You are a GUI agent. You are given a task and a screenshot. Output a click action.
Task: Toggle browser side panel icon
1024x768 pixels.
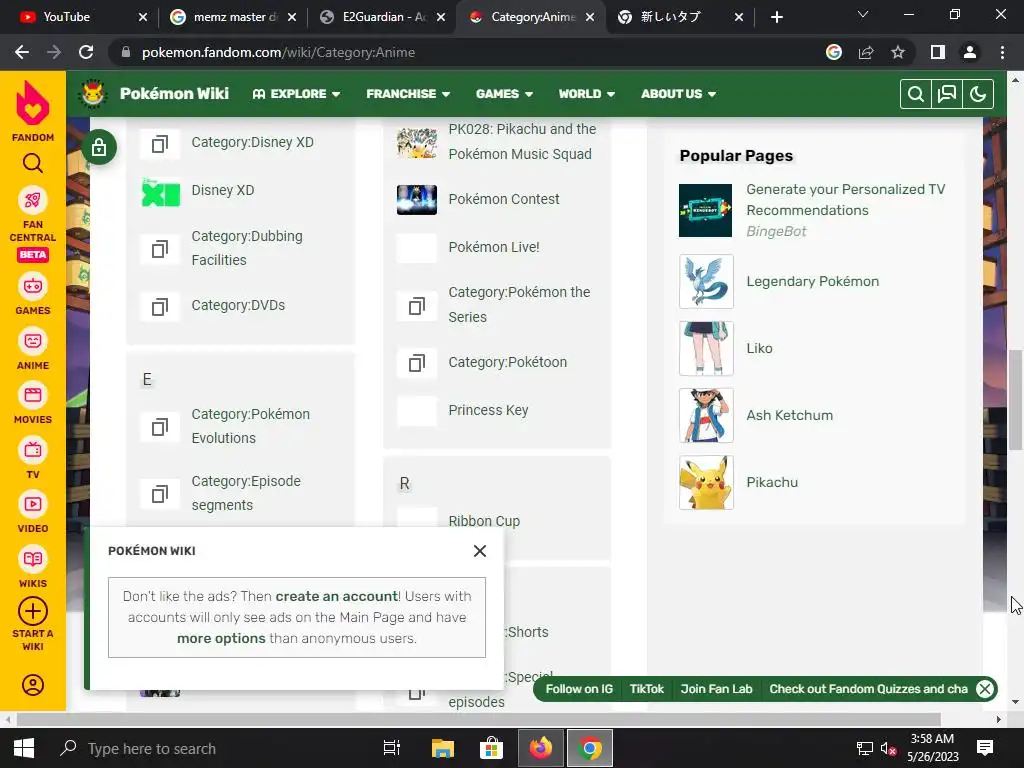(x=938, y=52)
